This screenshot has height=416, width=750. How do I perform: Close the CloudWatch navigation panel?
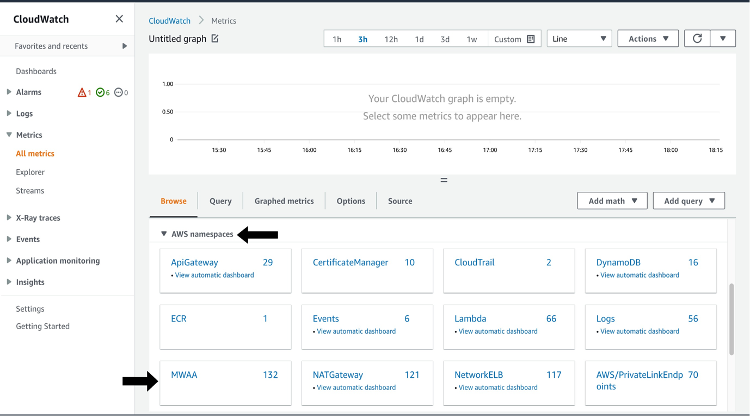[119, 19]
